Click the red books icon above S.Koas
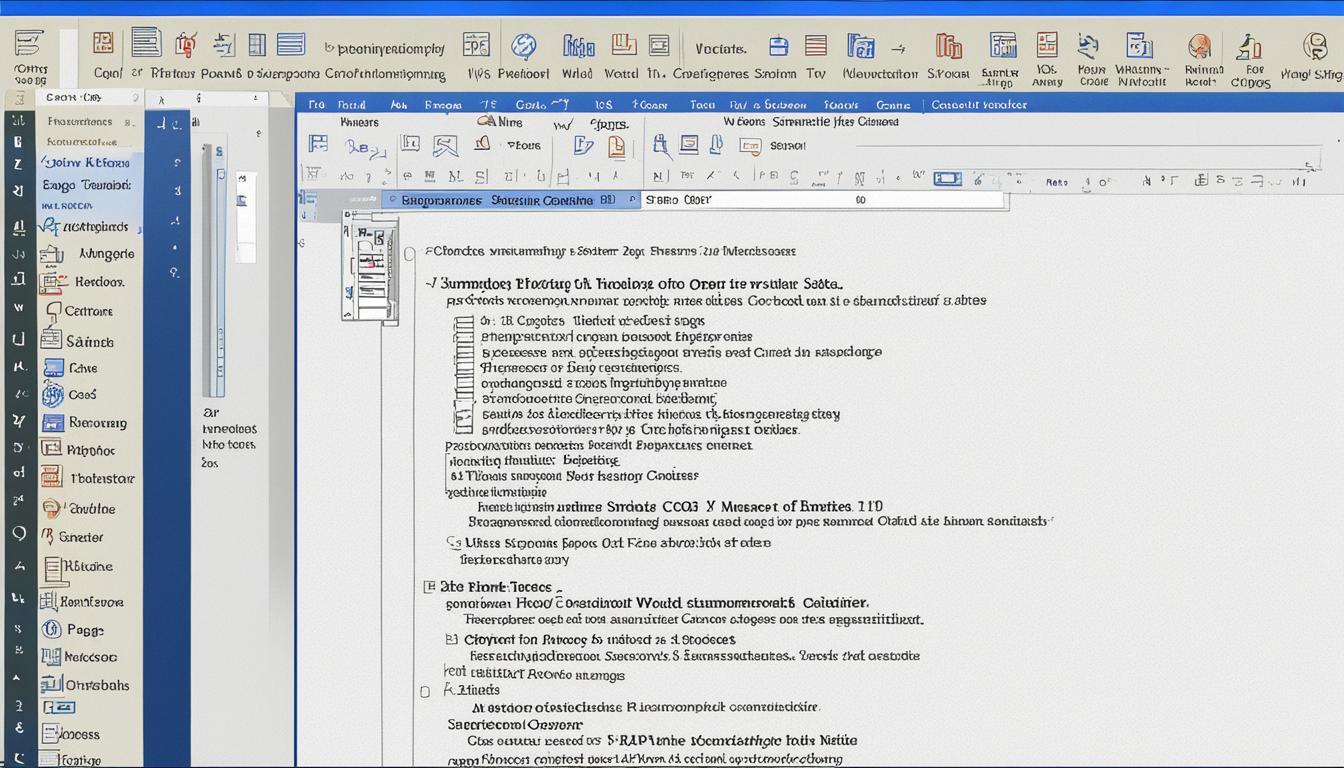 947,46
